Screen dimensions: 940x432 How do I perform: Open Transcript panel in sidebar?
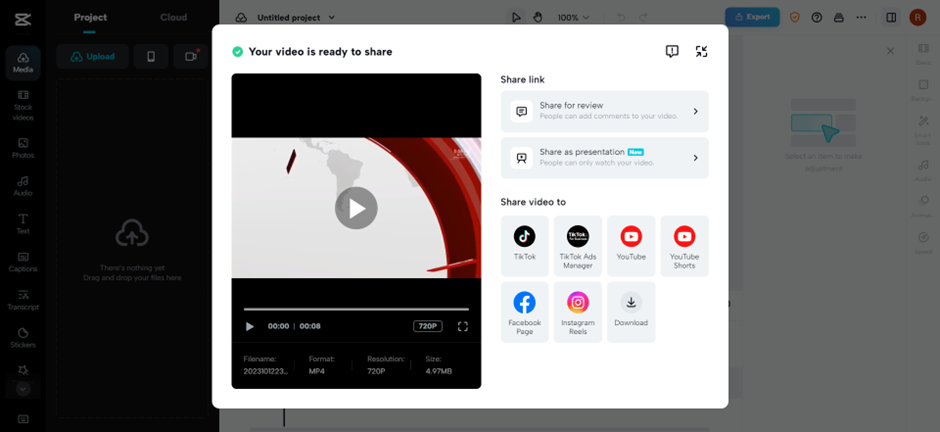(x=23, y=300)
